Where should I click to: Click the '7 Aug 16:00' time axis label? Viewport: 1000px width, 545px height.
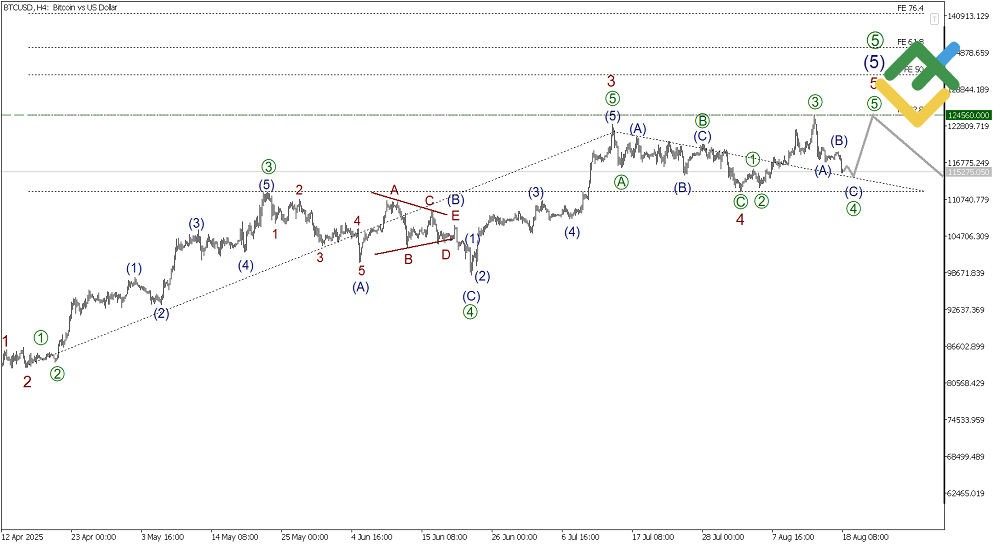point(793,537)
